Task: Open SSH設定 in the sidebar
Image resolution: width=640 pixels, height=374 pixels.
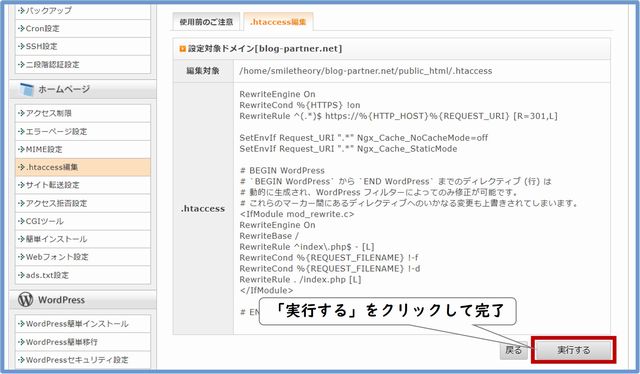Action: pyautogui.click(x=83, y=47)
